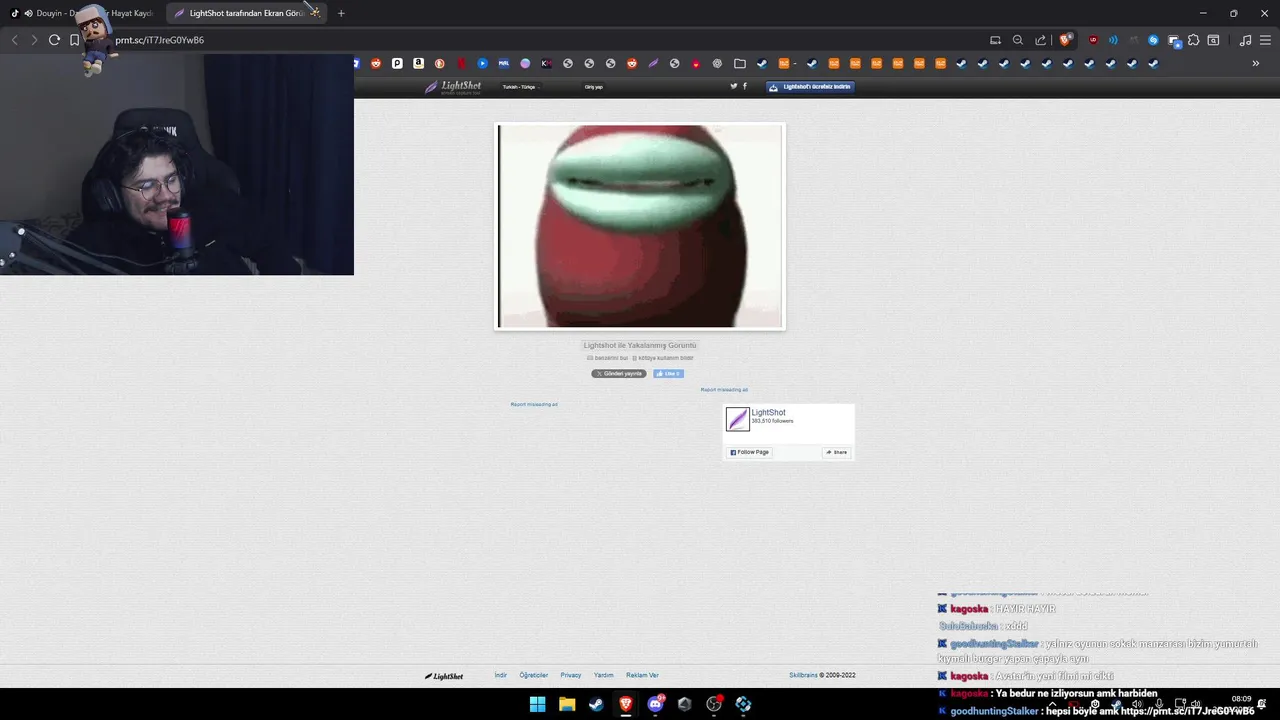This screenshot has height=720, width=1280.
Task: Open a new browser tab
Action: click(x=341, y=13)
